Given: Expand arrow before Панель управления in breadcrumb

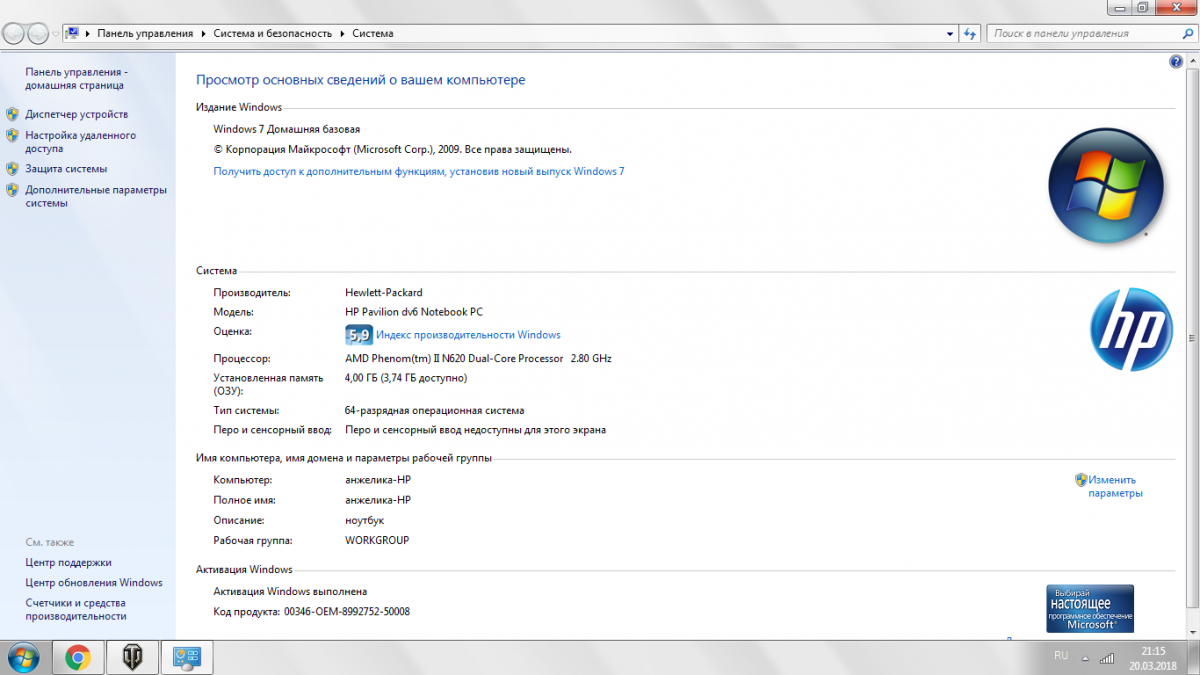Looking at the screenshot, I should (88, 33).
